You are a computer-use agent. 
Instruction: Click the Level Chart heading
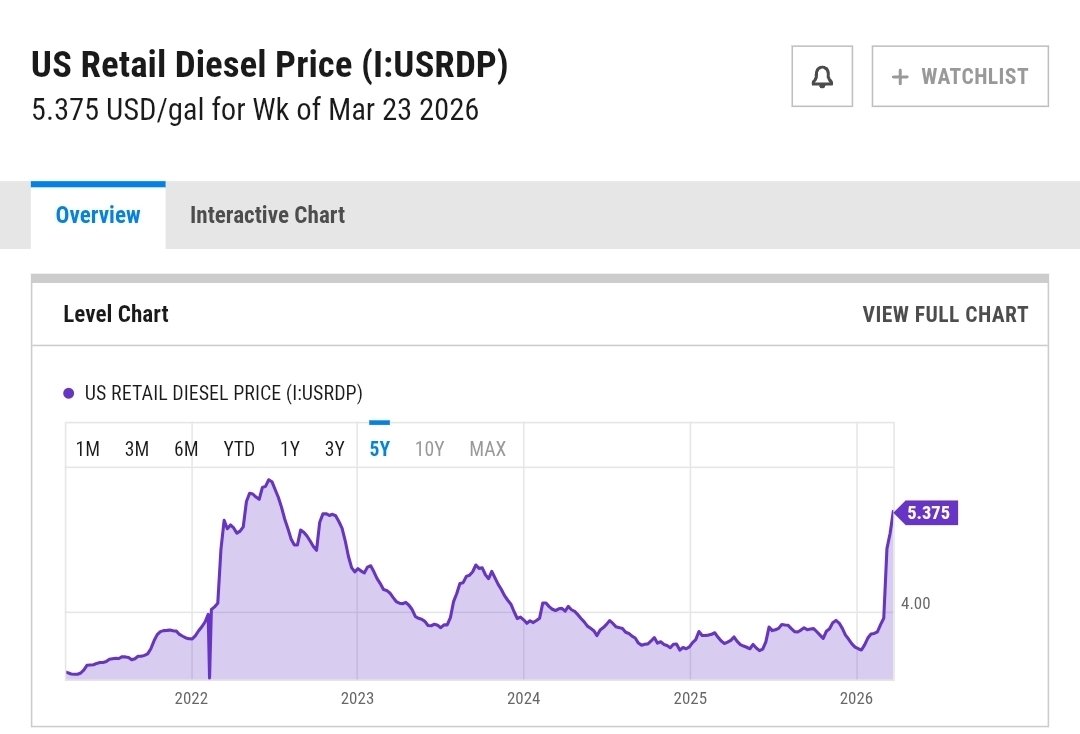click(x=116, y=314)
